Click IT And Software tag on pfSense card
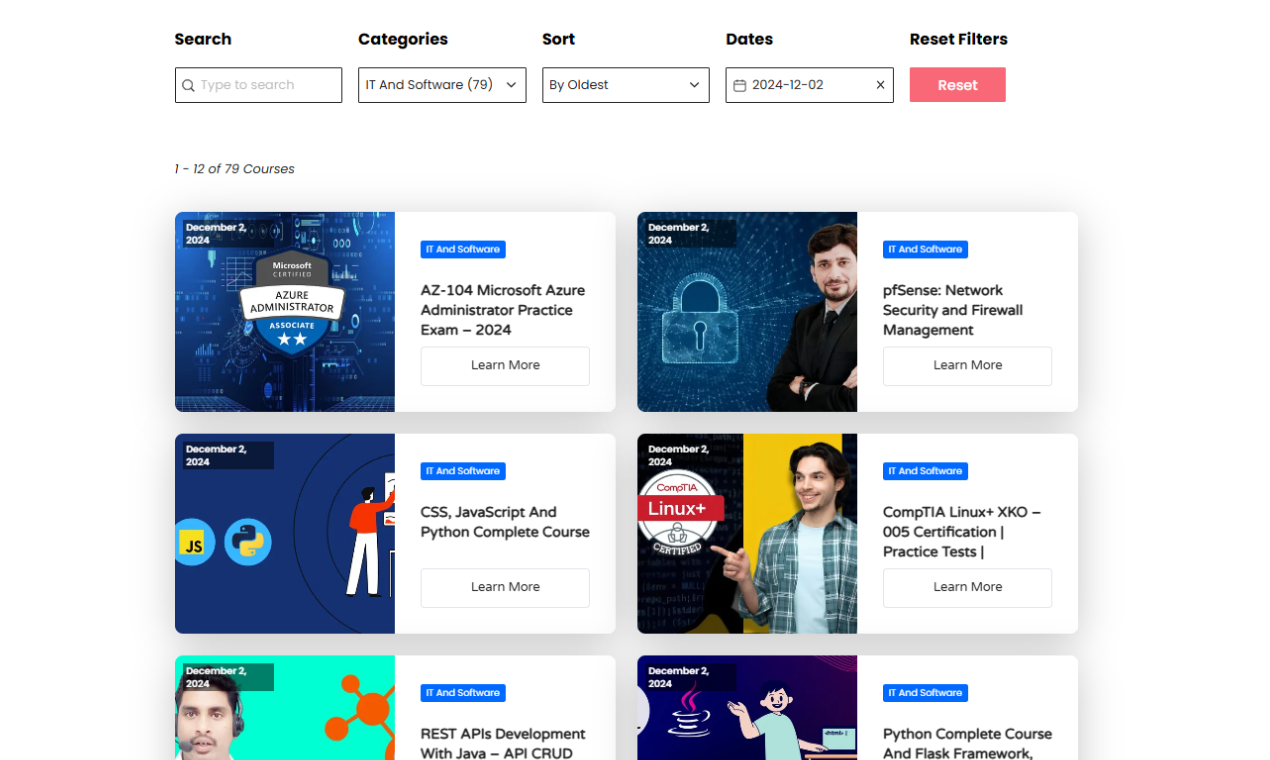This screenshot has height=760, width=1270. point(925,250)
